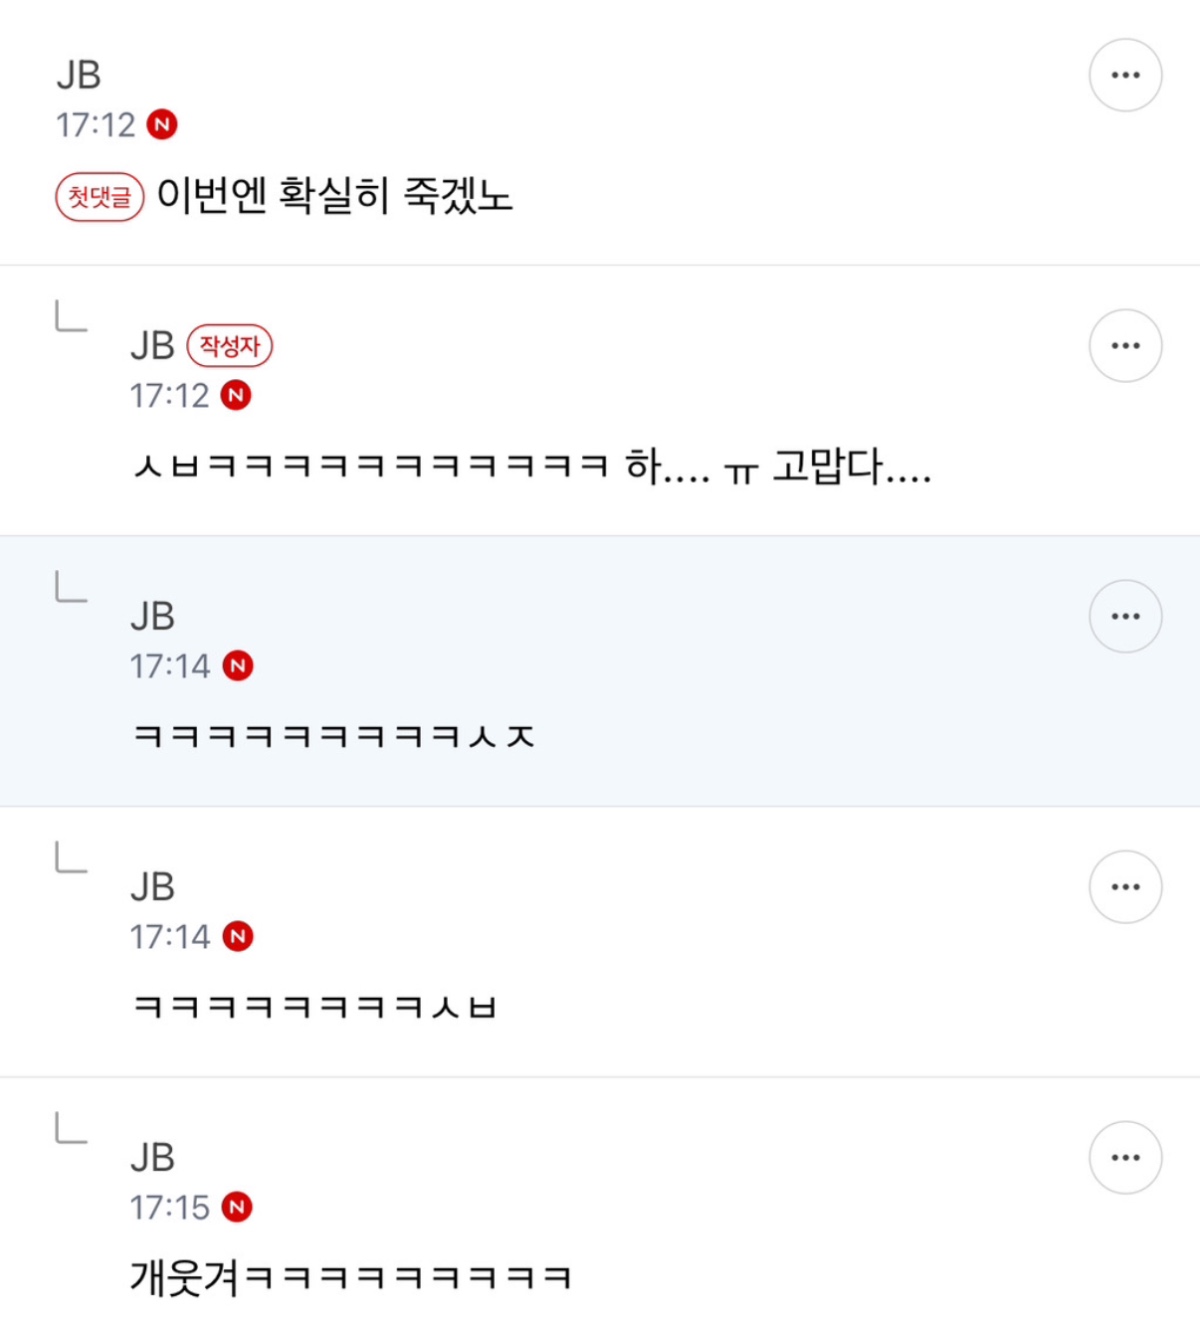Select the reply text ending with ㅅㅂ at 17:14
Screen dimensions: 1200x1324
coord(315,1007)
